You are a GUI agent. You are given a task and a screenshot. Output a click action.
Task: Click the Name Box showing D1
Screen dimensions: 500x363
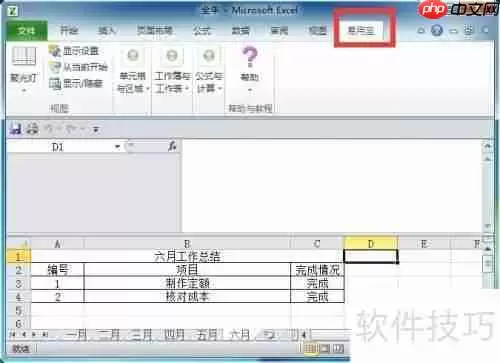point(58,147)
